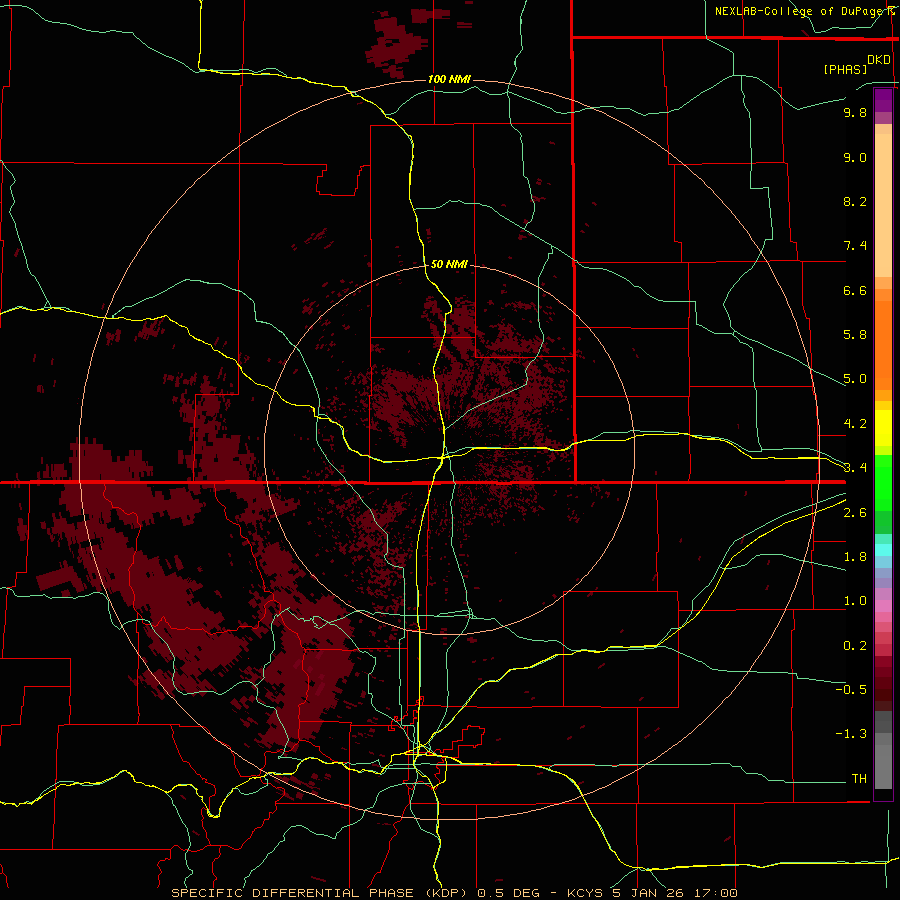The width and height of the screenshot is (900, 900).
Task: Click the 1.8 scale value
Action: click(x=855, y=557)
